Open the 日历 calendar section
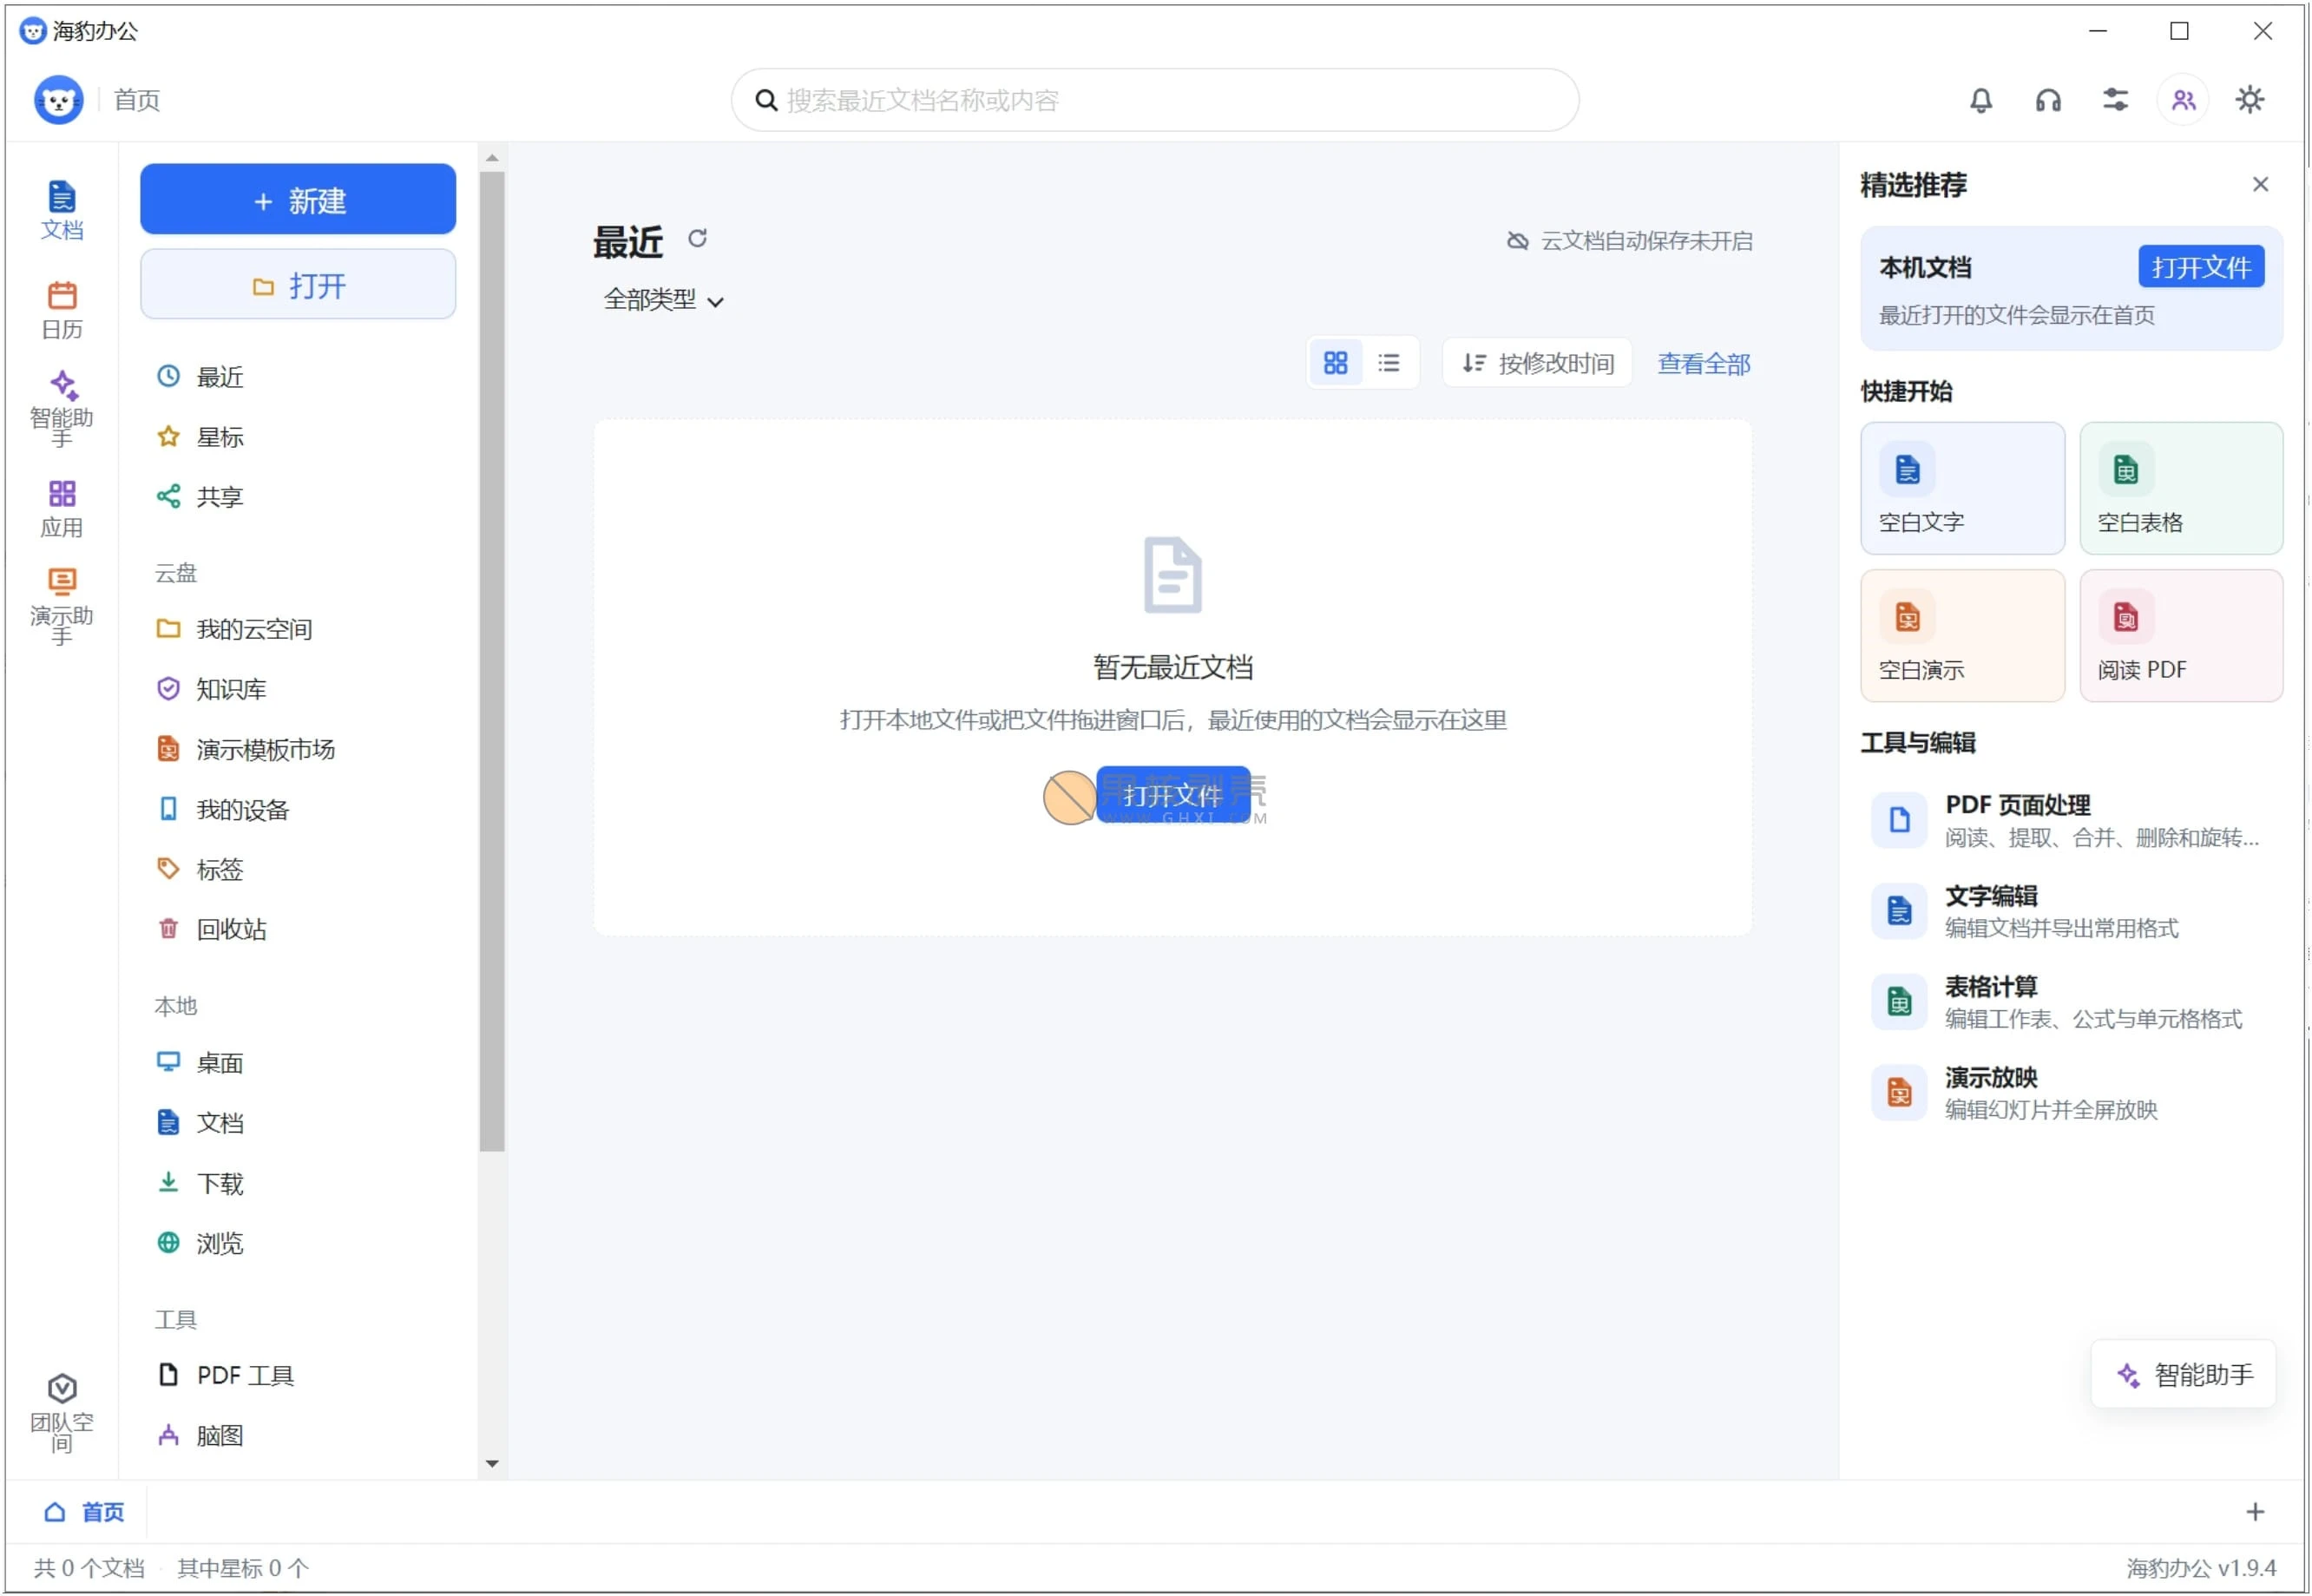Image resolution: width=2312 pixels, height=1596 pixels. (x=61, y=310)
